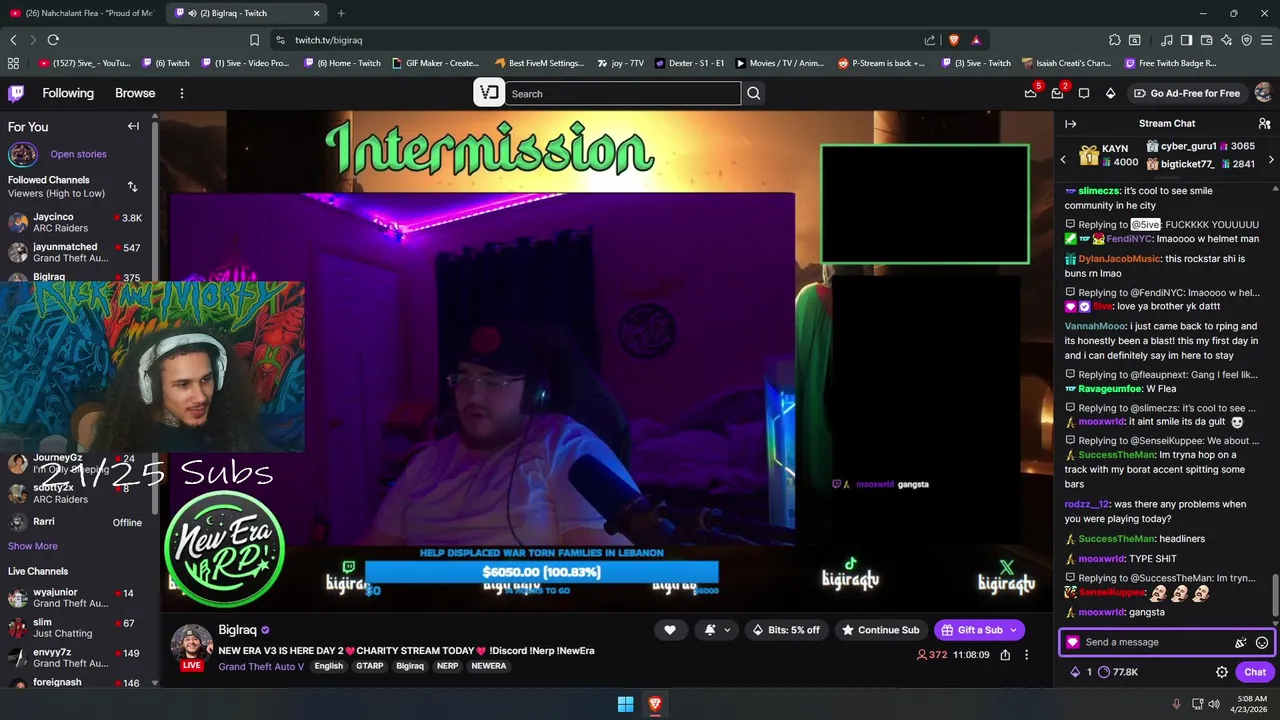Expand the Gift a Sub dropdown
This screenshot has height=720, width=1280.
(x=1013, y=630)
